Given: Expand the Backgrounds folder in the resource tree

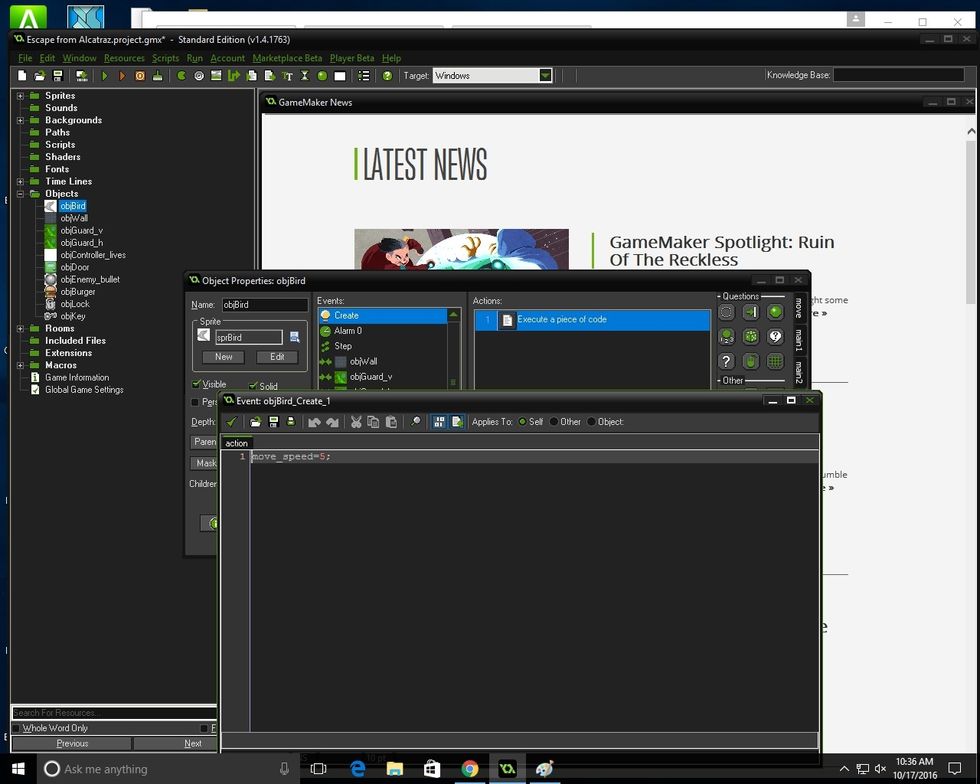Looking at the screenshot, I should (x=20, y=120).
